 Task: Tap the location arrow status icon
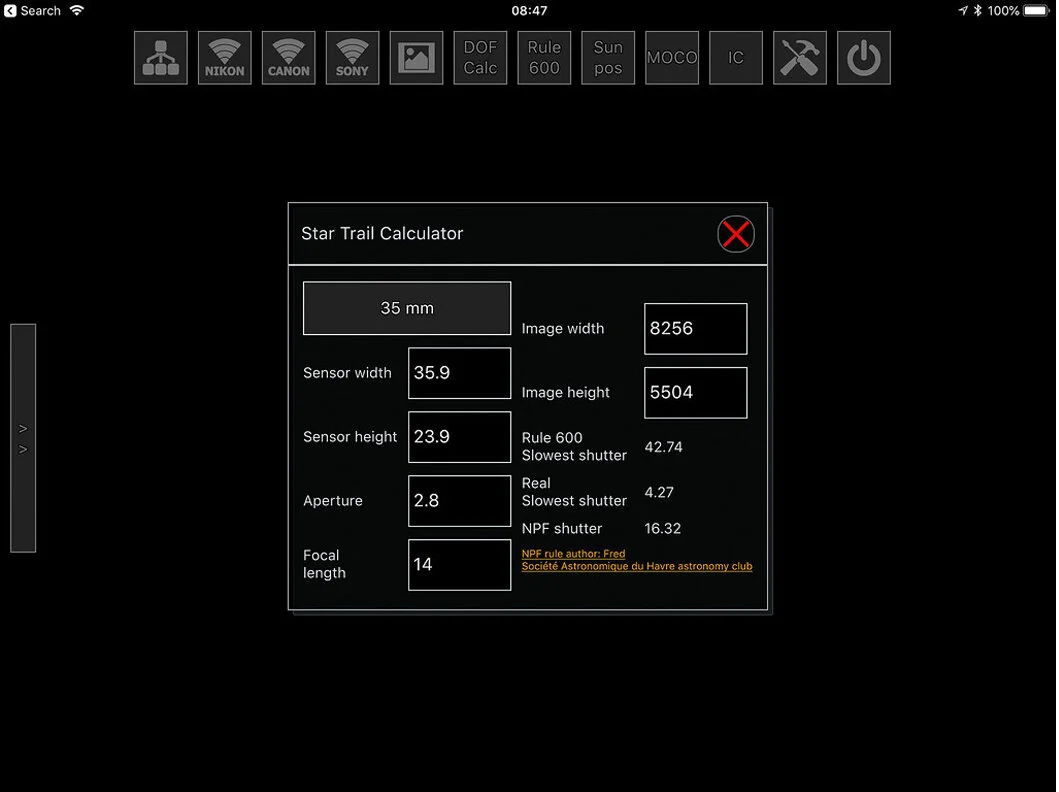coord(963,11)
